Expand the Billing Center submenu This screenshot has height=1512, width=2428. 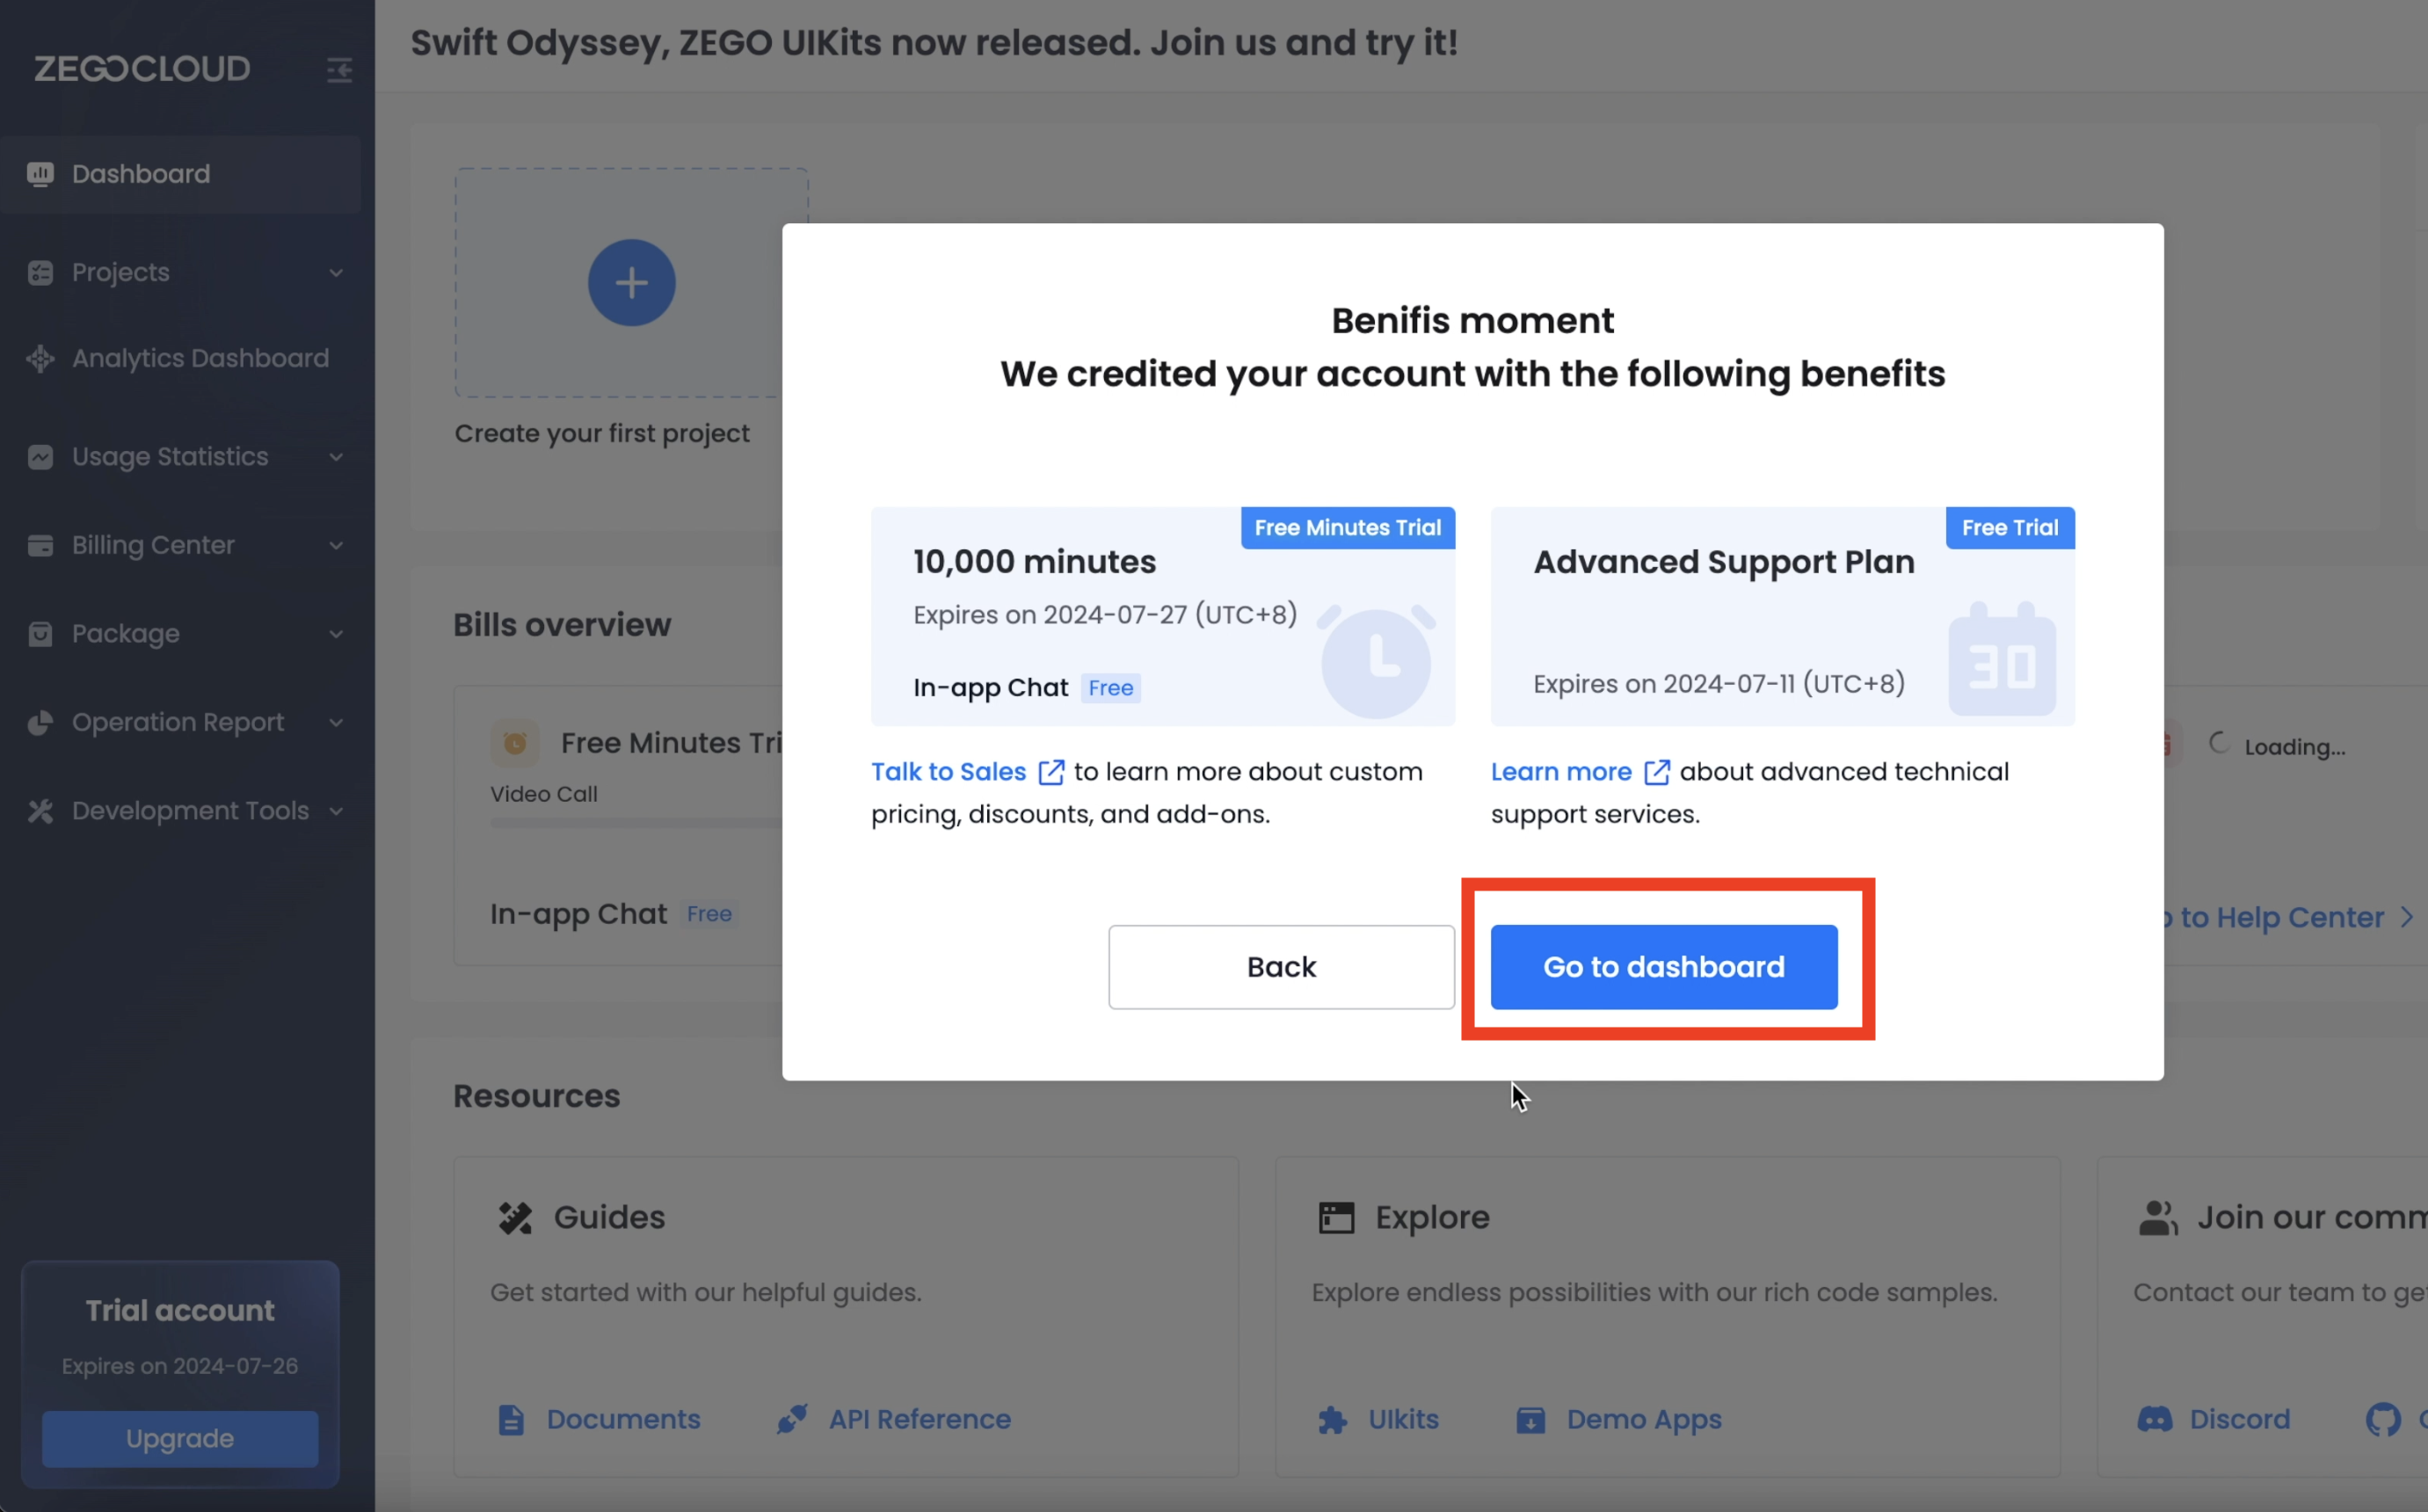coord(336,545)
